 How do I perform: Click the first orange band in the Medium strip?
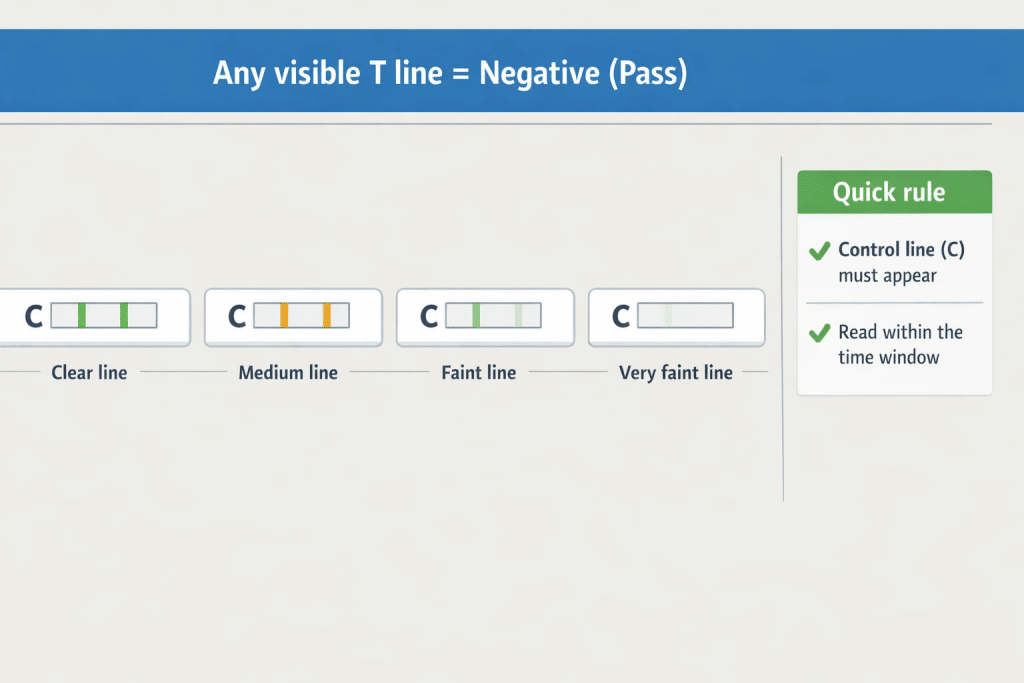[284, 315]
